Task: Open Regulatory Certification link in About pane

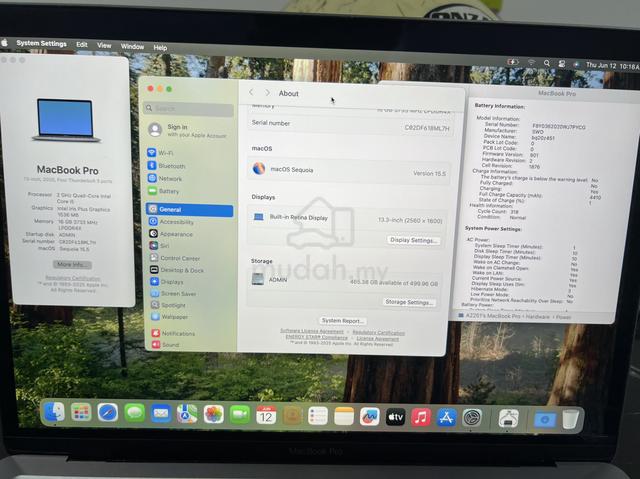Action: [x=378, y=333]
